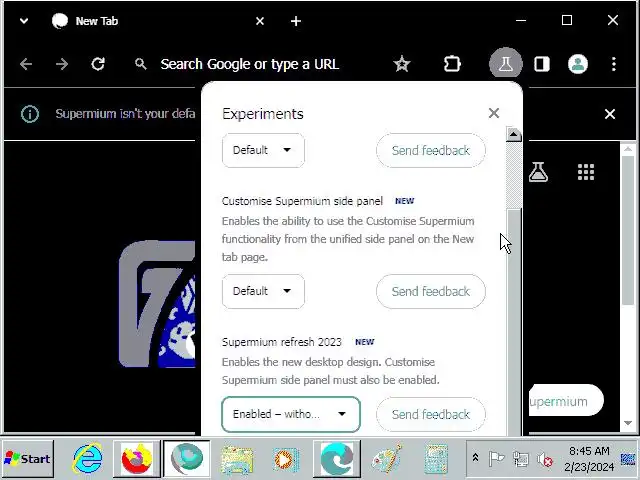Open the taskbar clock and date
Viewport: 640px width, 480px height.
pyautogui.click(x=589, y=459)
